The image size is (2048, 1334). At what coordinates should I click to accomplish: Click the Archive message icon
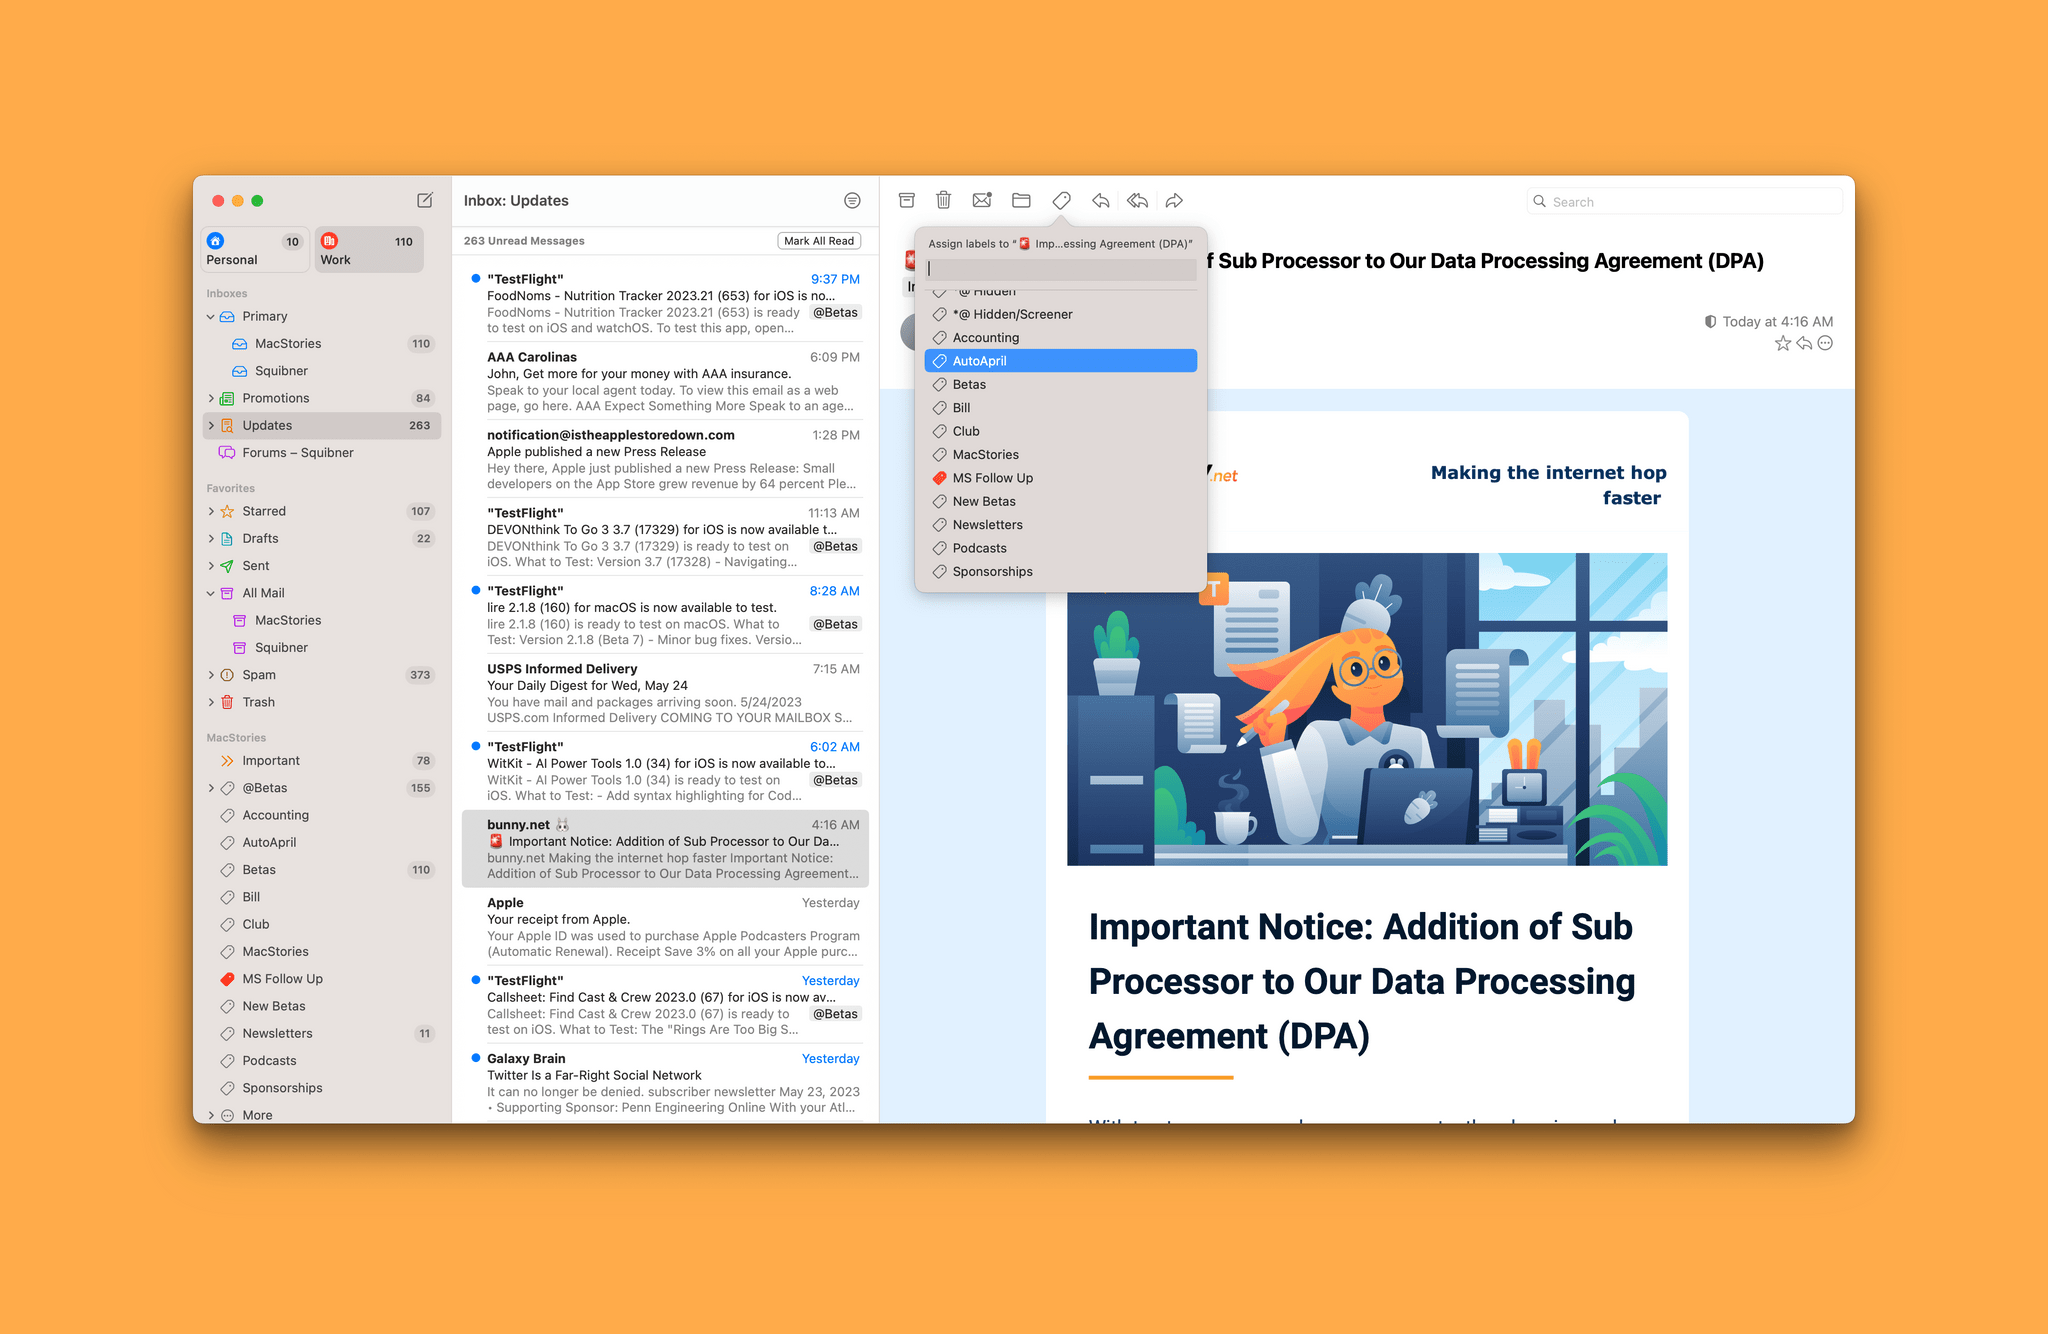909,200
